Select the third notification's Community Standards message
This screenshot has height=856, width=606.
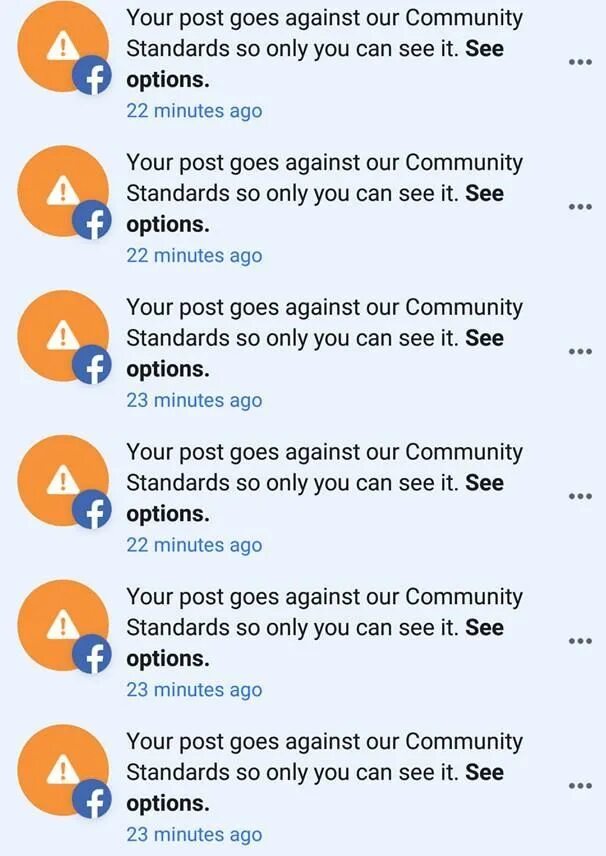(x=324, y=338)
